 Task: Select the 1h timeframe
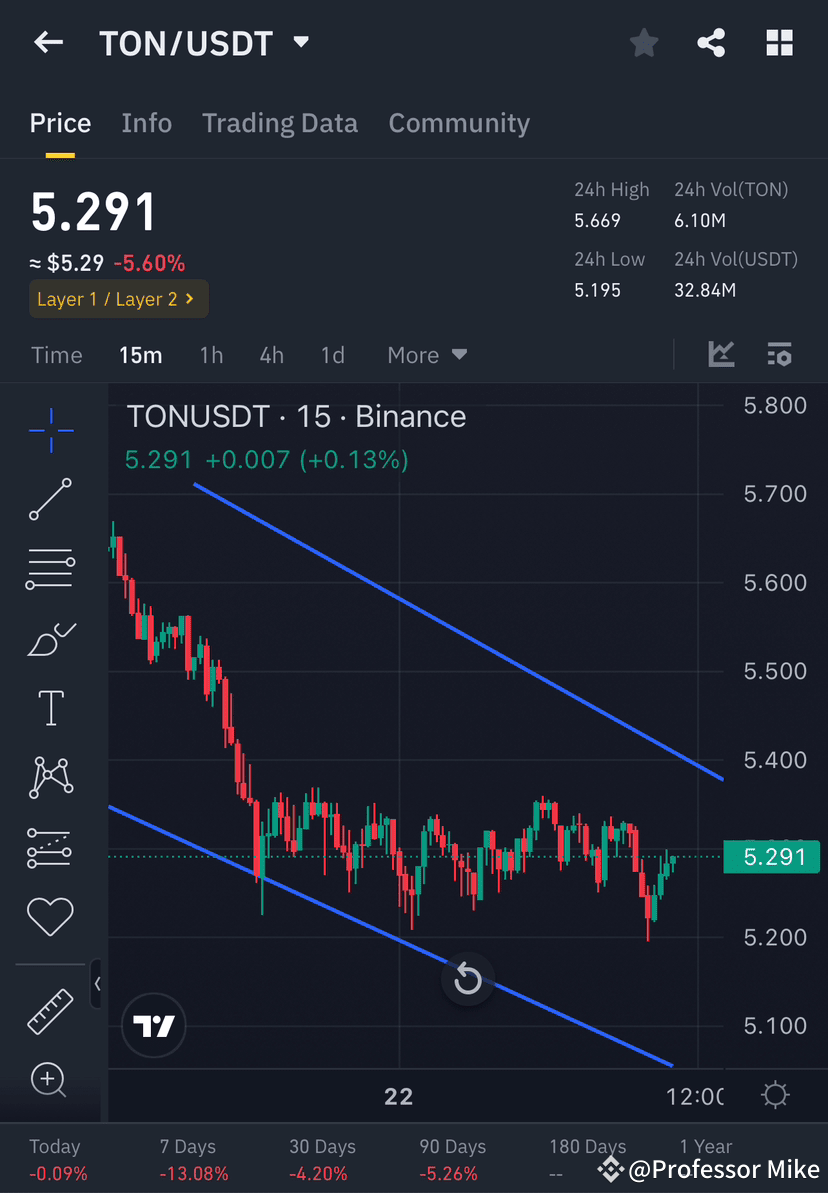point(211,355)
